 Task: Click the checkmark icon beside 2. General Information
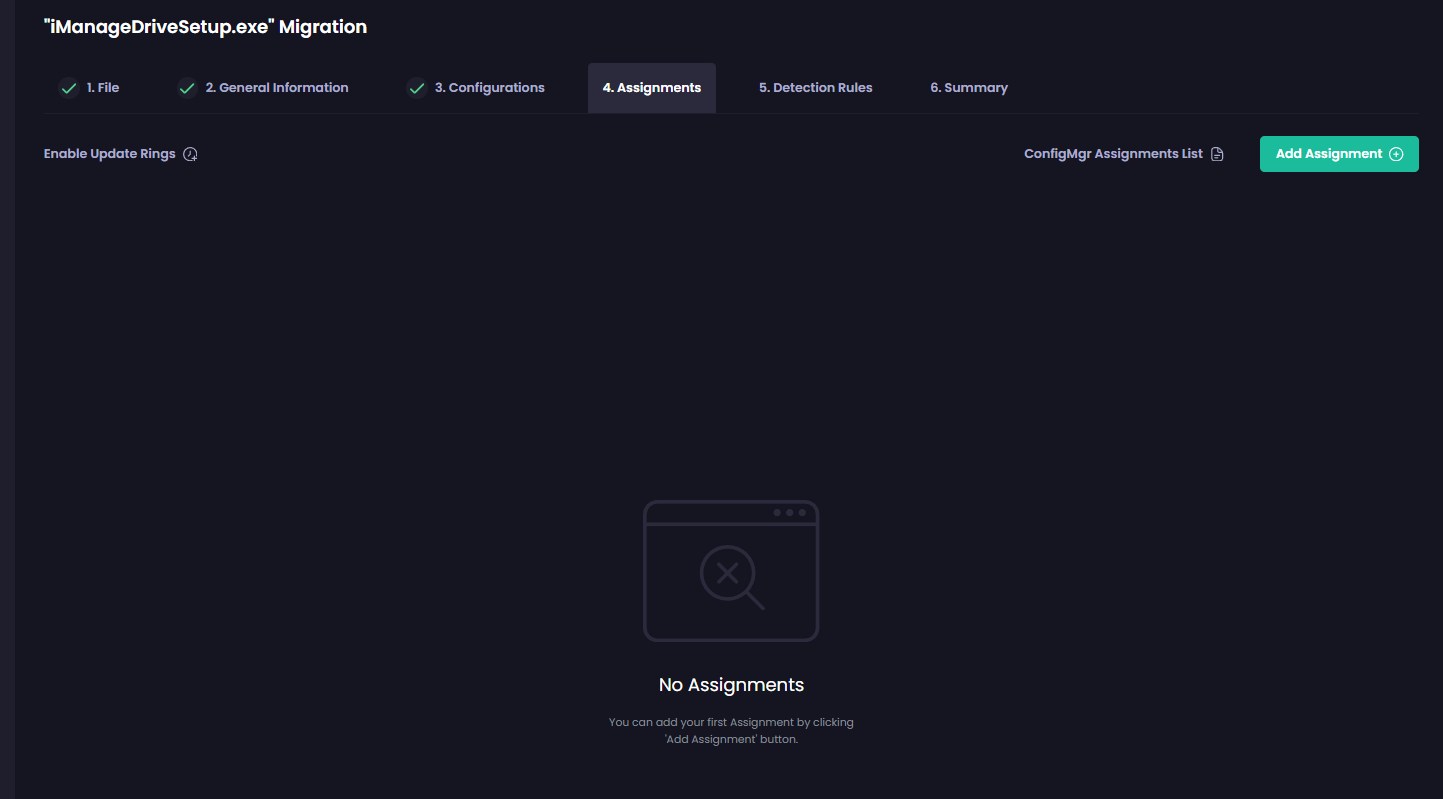187,88
